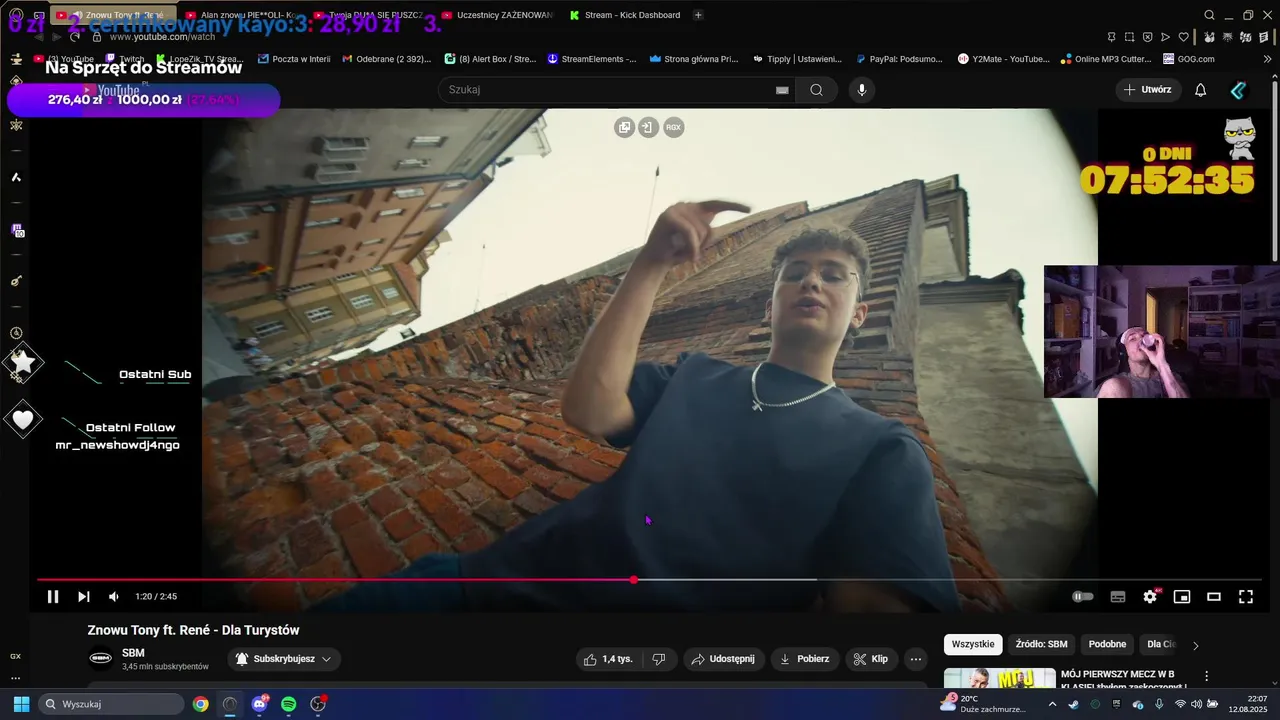Create a clip with Klip button
The image size is (1280, 720).
[x=871, y=659]
